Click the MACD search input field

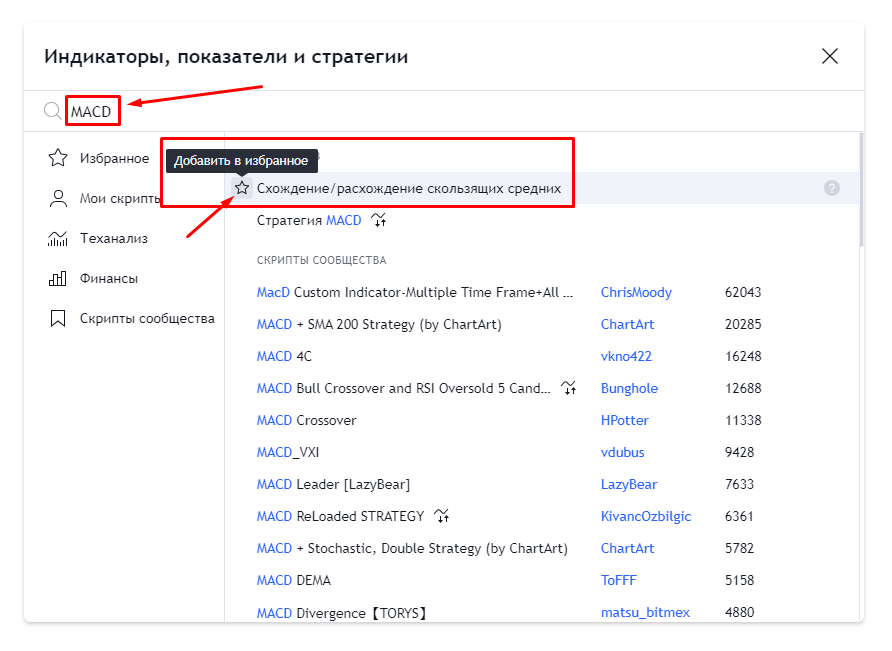pyautogui.click(x=92, y=110)
